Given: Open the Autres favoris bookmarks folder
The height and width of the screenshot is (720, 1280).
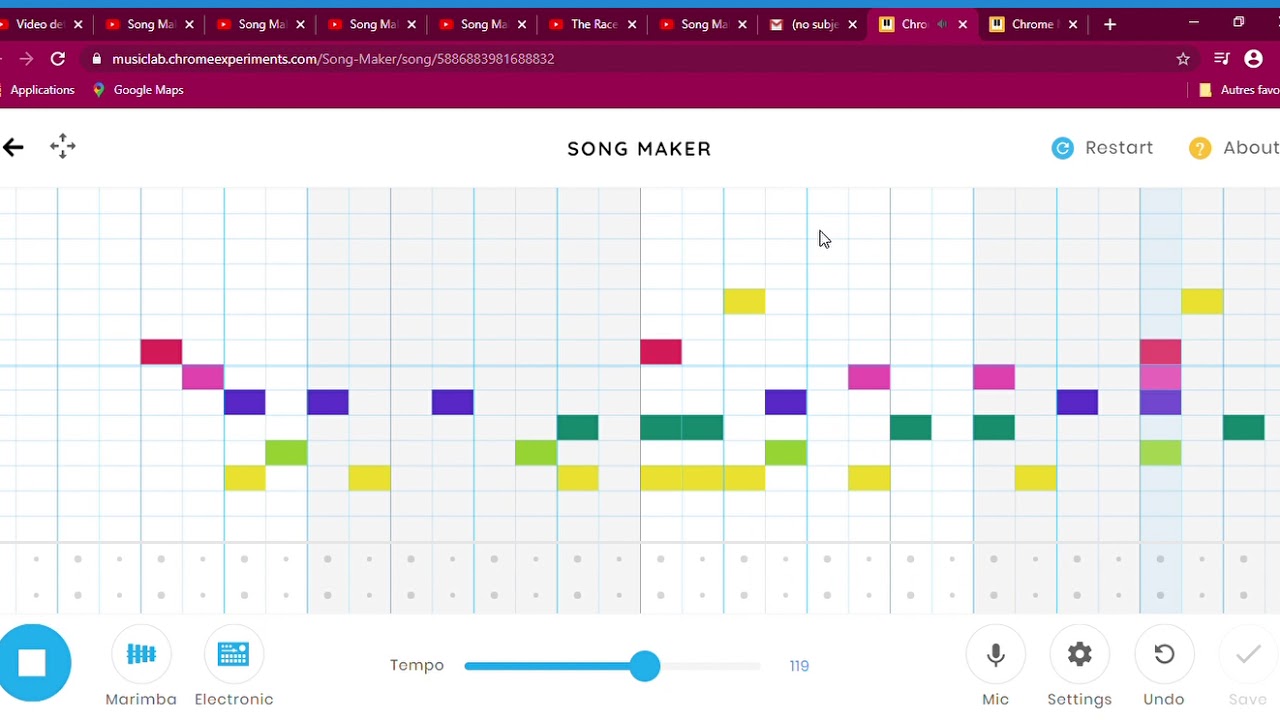Looking at the screenshot, I should [x=1239, y=90].
